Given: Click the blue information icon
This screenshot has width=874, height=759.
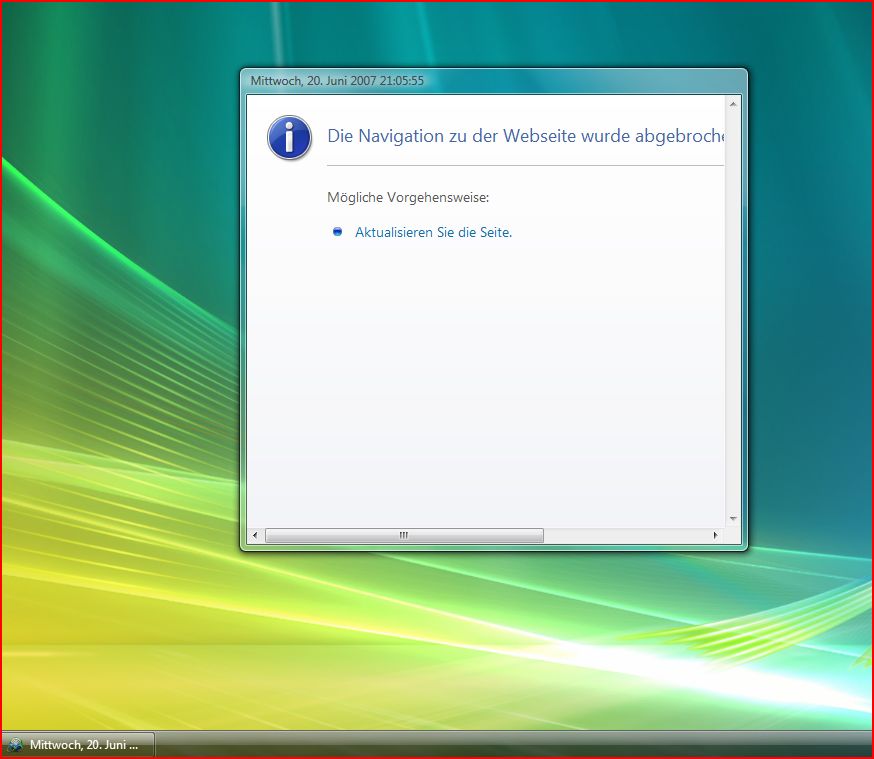Looking at the screenshot, I should 289,137.
